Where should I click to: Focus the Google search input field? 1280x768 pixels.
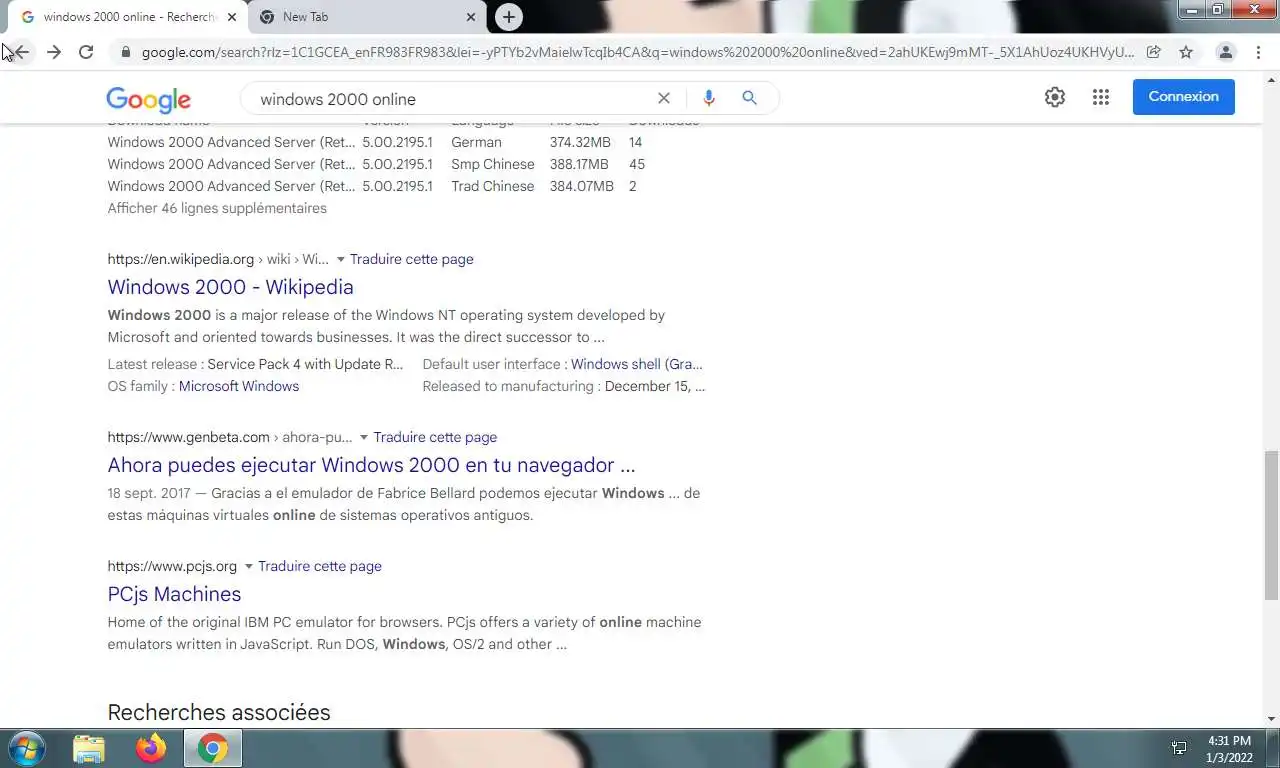(x=450, y=99)
